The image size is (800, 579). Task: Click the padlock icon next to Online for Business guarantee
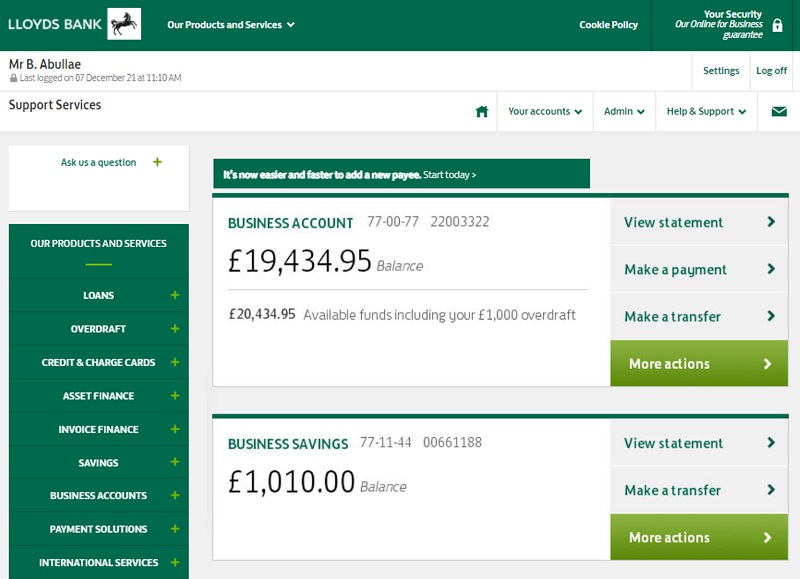777,25
